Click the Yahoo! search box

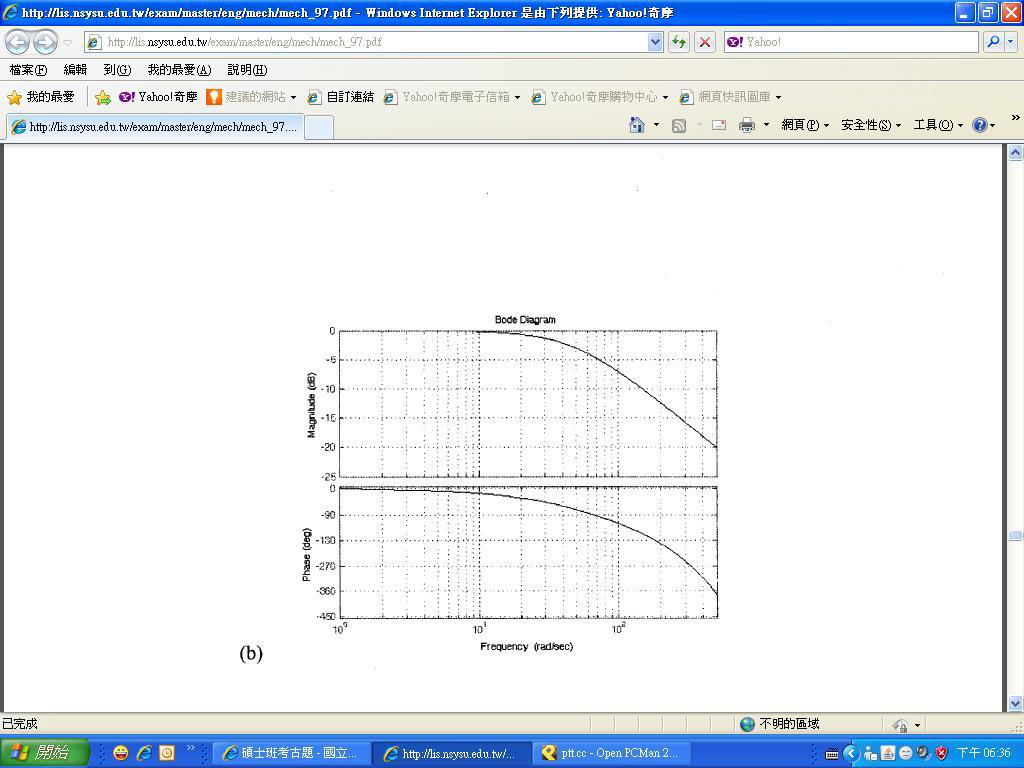point(851,42)
